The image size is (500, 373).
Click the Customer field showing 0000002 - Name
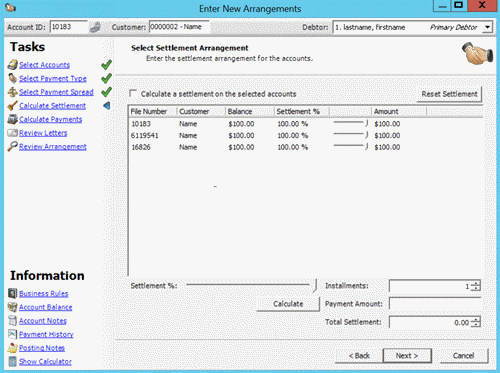point(179,27)
